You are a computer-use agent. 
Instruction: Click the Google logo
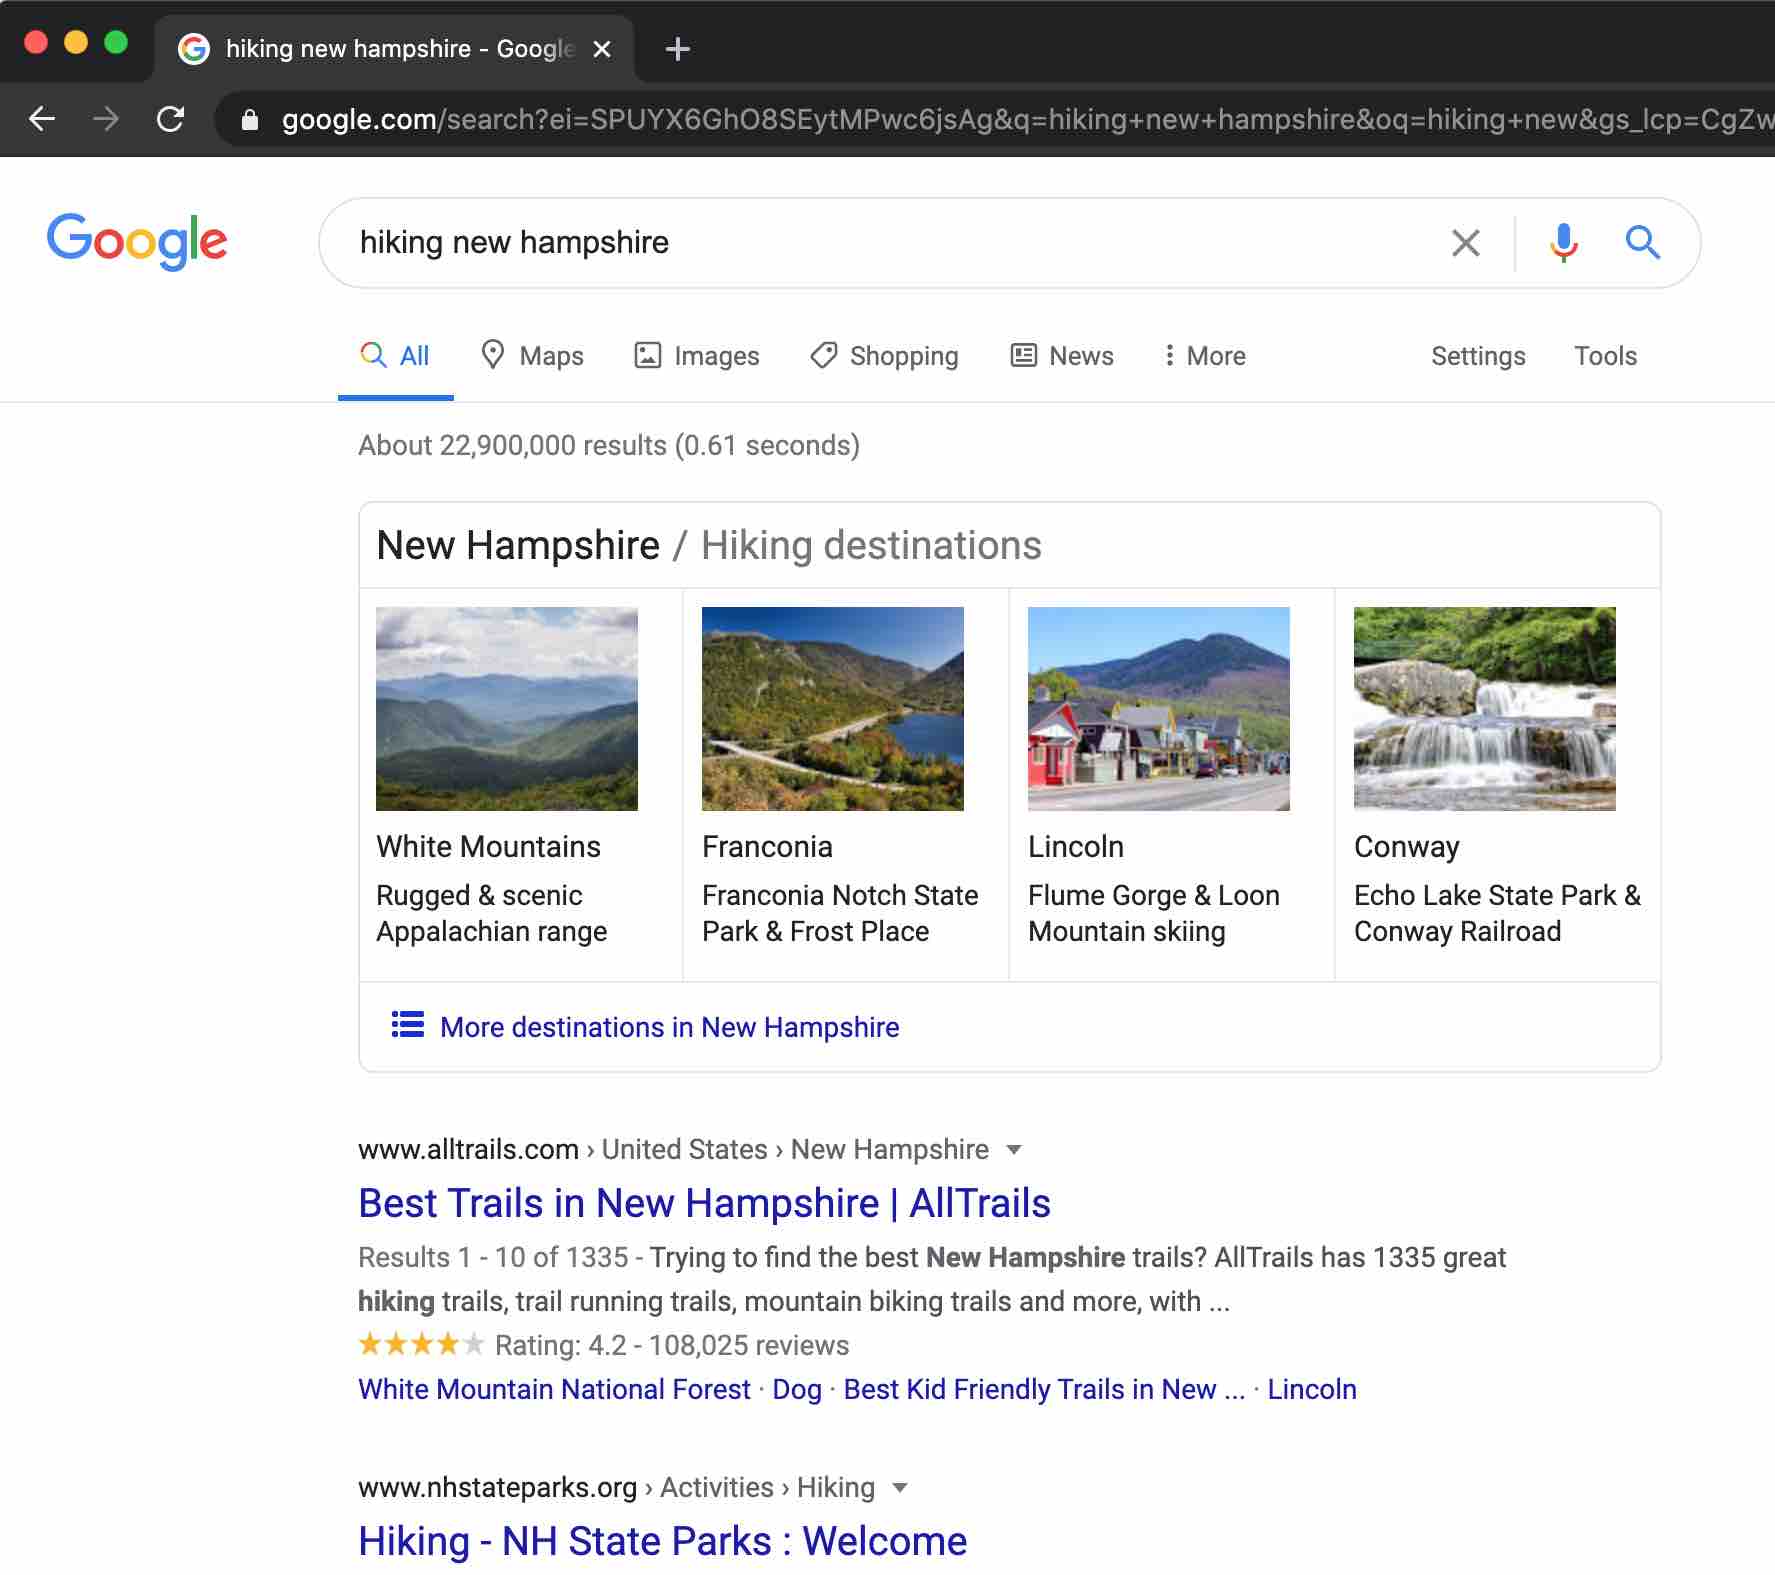coord(137,241)
